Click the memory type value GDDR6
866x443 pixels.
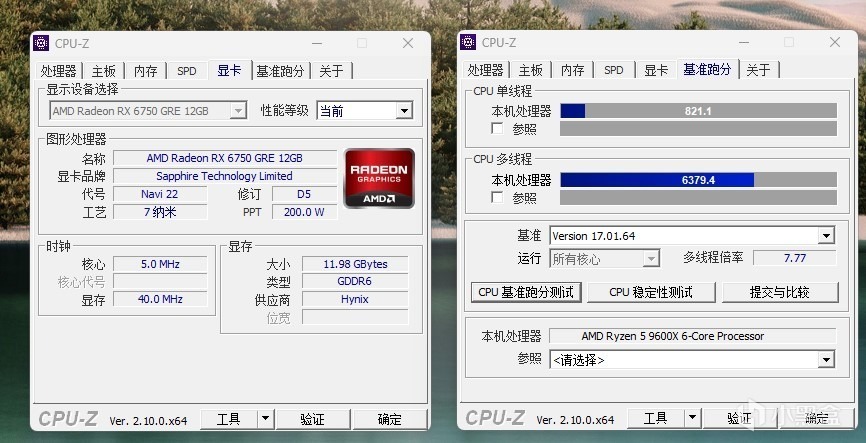coord(355,282)
